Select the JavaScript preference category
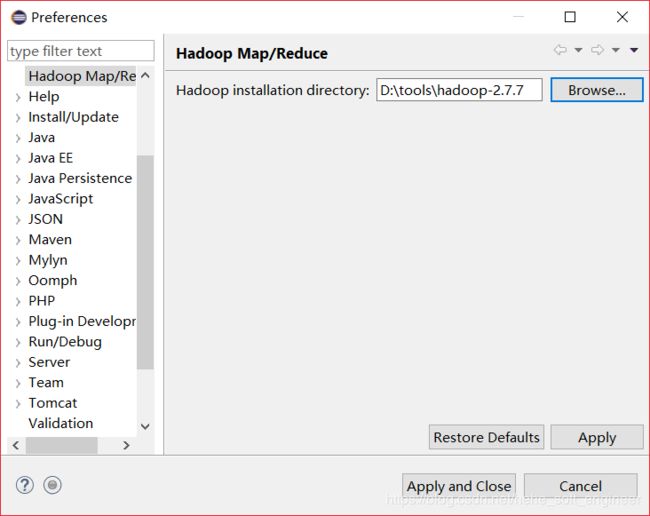The image size is (650, 516). coord(61,199)
